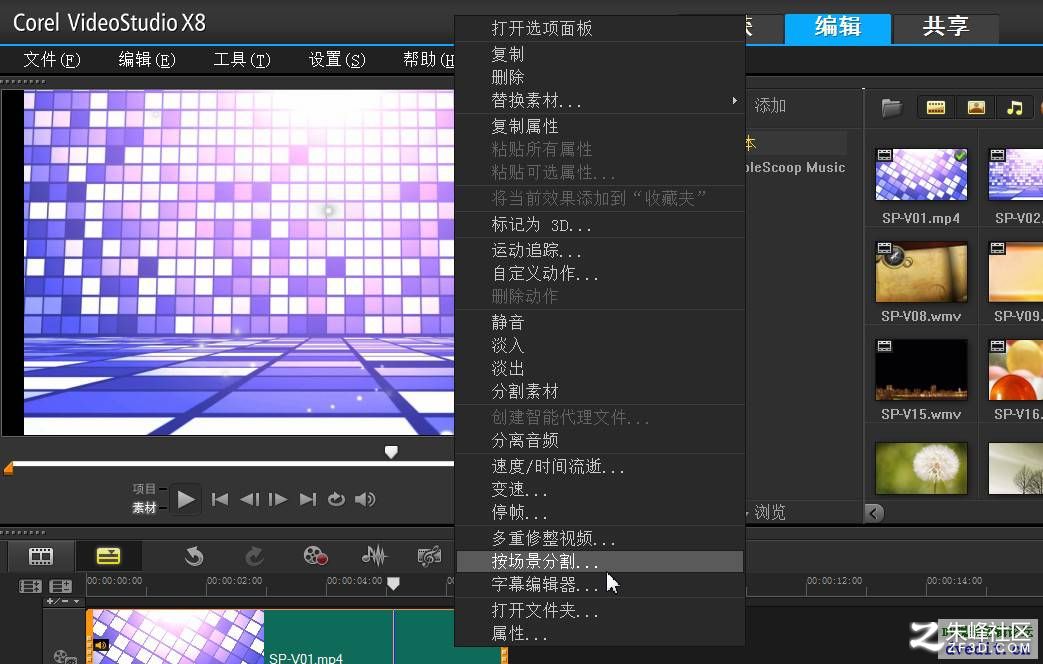This screenshot has height=664, width=1043.
Task: Jump to the start of the clip
Action: click(x=220, y=499)
